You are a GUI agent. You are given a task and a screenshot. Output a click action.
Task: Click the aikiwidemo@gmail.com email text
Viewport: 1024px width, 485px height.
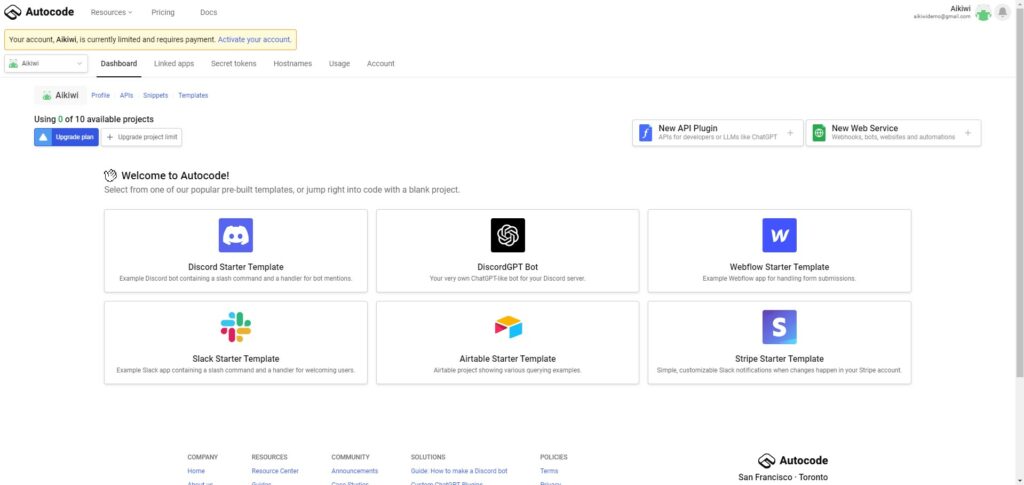tap(942, 16)
